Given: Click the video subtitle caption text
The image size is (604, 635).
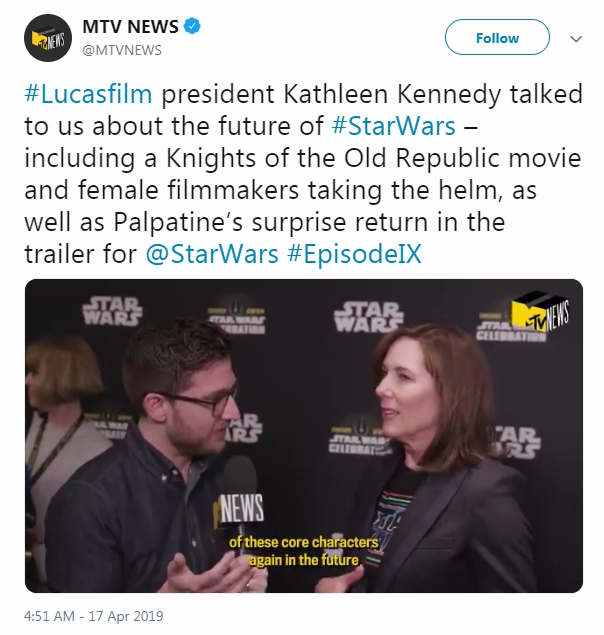Looking at the screenshot, I should 304,551.
